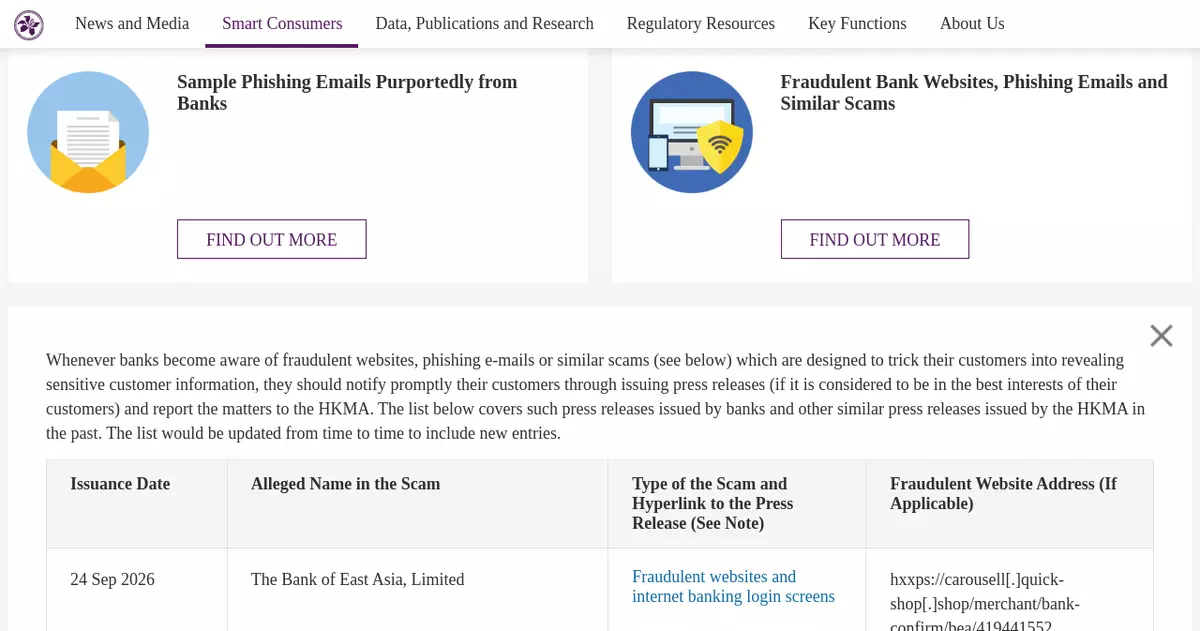This screenshot has width=1200, height=631.
Task: Open Sample Phishing Emails Purportedly from Banks heading
Action: point(347,92)
